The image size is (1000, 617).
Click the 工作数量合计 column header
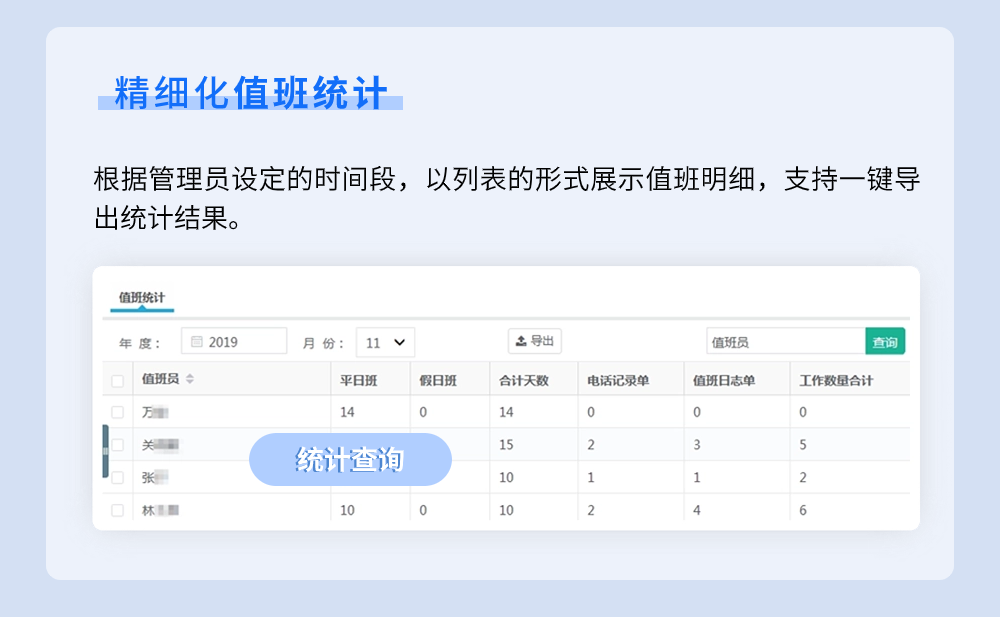click(x=836, y=380)
